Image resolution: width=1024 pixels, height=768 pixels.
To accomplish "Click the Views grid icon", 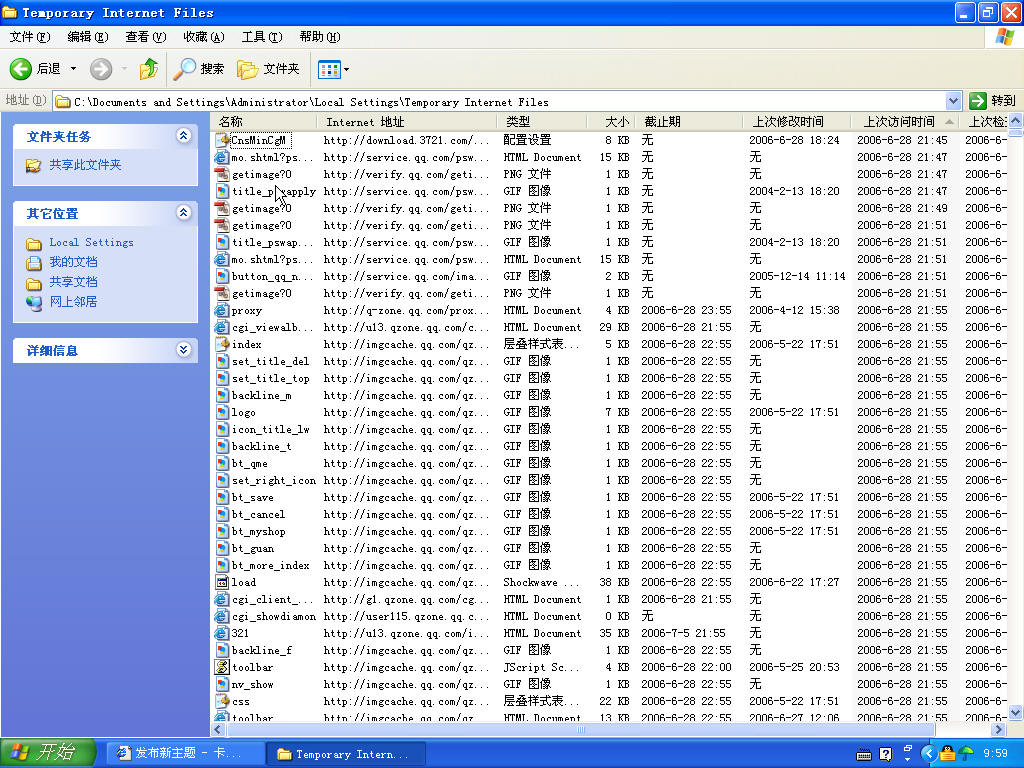I will tap(329, 69).
